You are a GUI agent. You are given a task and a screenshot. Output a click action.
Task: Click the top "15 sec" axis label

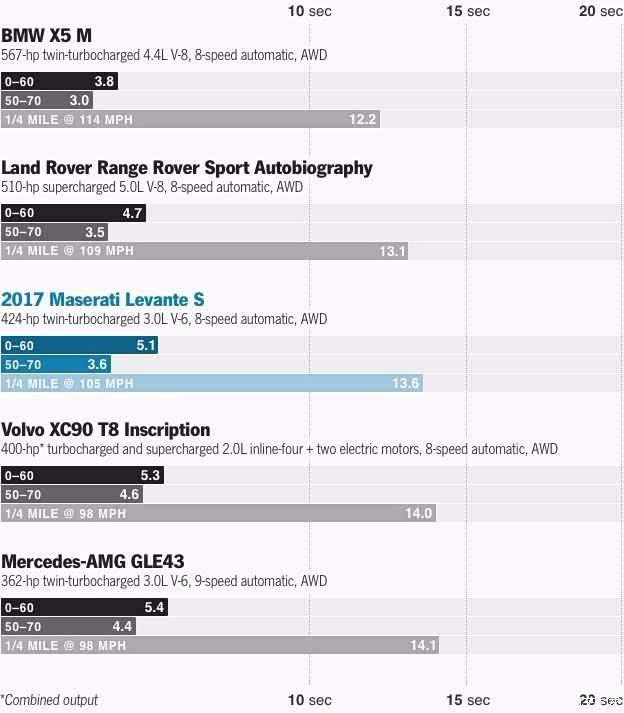pyautogui.click(x=466, y=11)
